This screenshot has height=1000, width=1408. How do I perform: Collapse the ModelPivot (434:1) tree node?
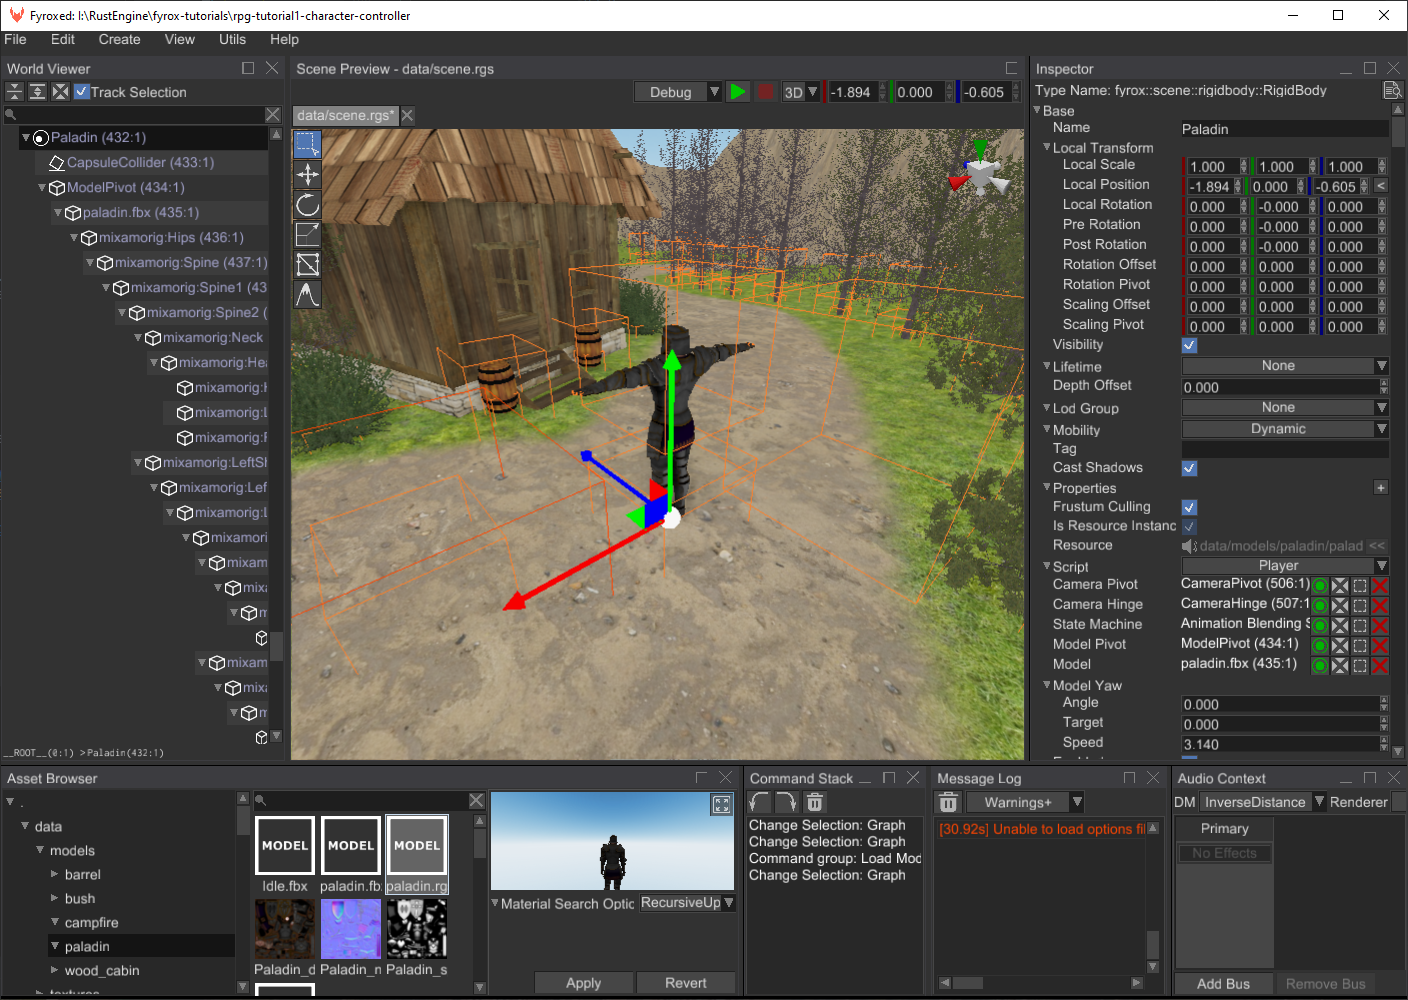pyautogui.click(x=42, y=187)
